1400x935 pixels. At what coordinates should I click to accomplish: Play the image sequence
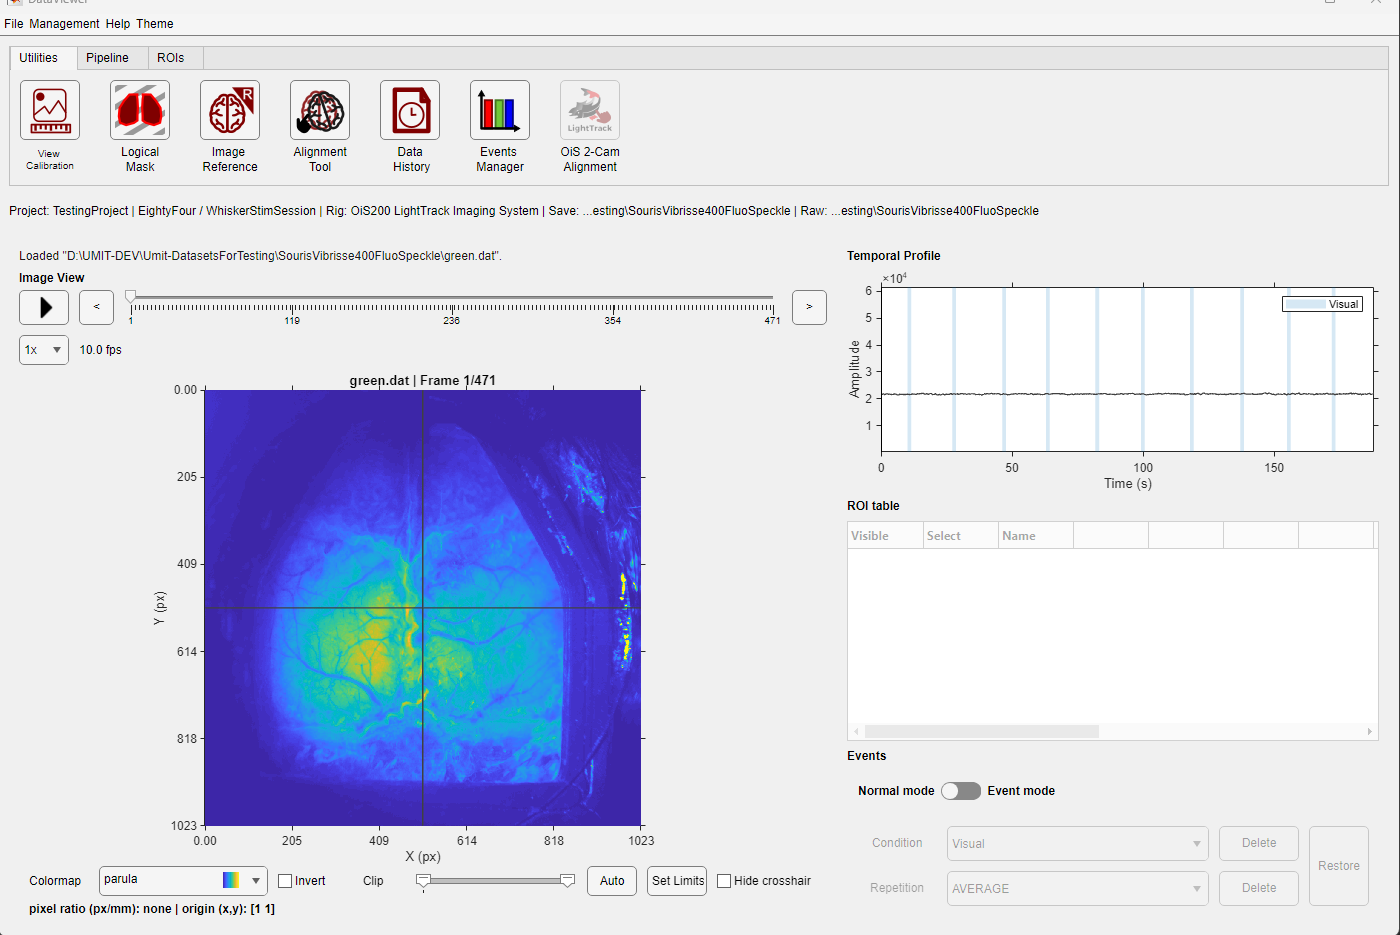44,308
